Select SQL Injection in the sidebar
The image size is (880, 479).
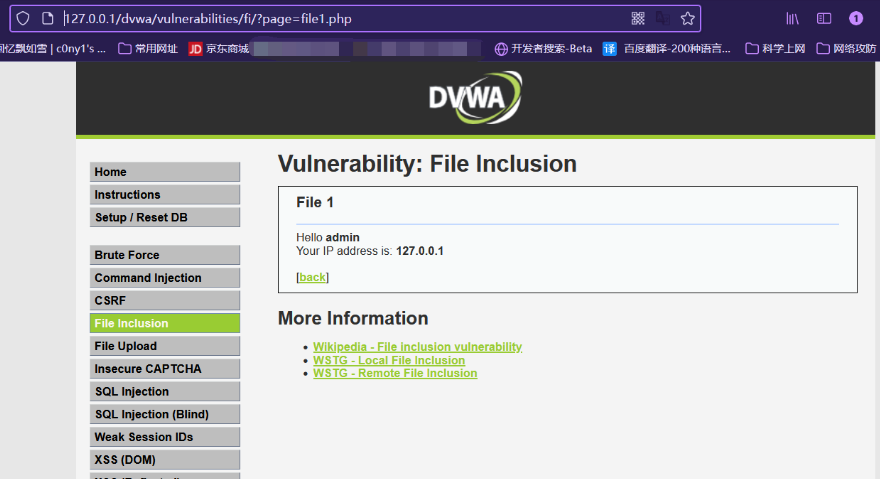[x=165, y=391]
